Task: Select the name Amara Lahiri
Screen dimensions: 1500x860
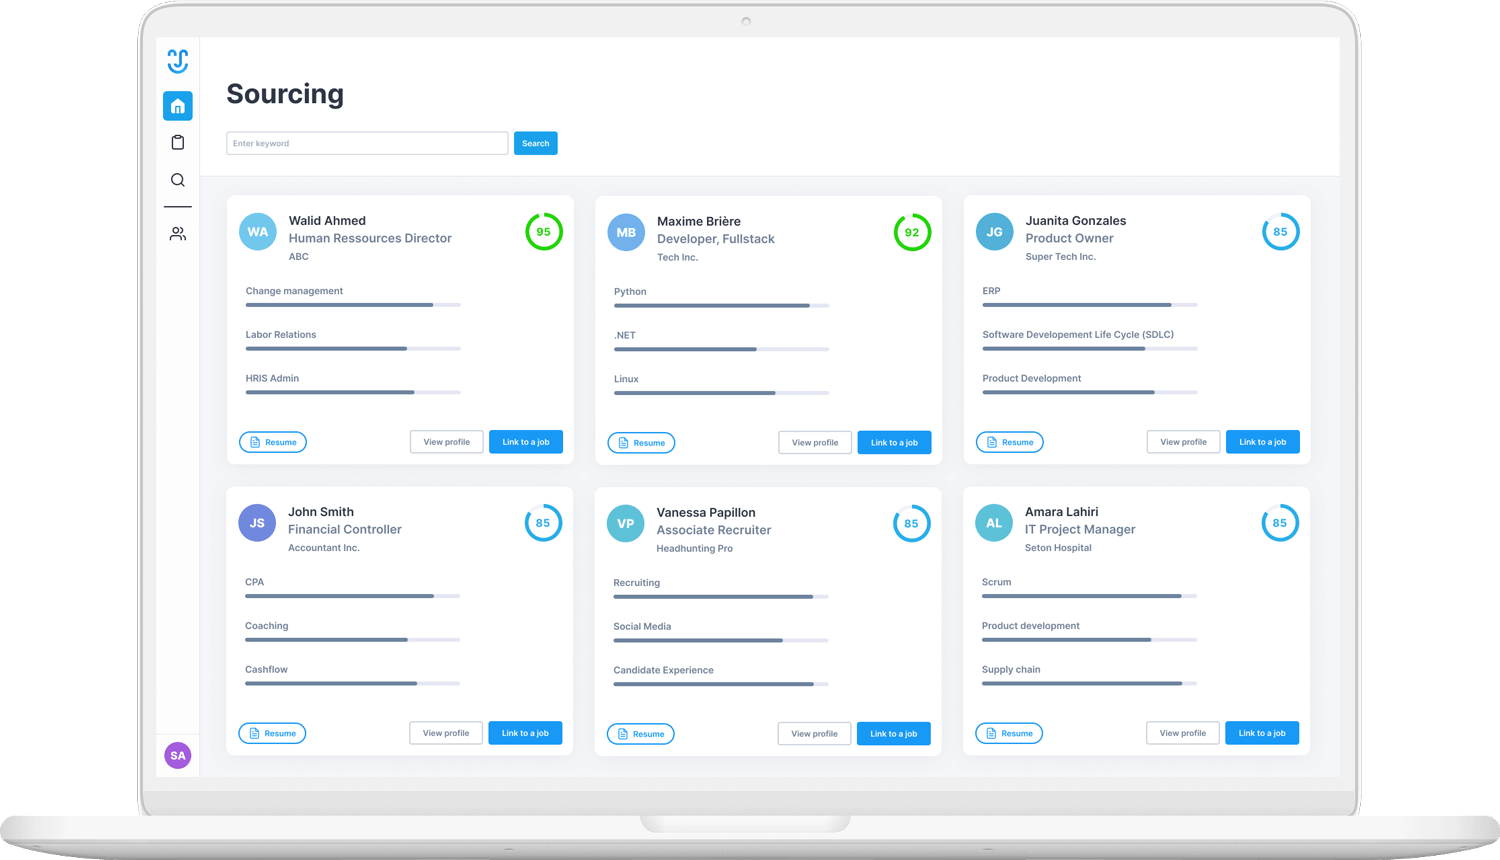Action: click(1062, 512)
